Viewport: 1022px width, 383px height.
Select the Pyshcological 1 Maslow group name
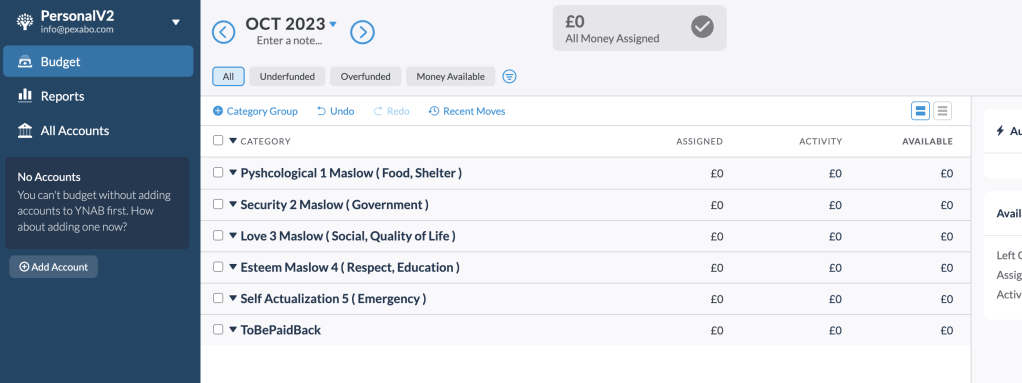click(x=351, y=173)
